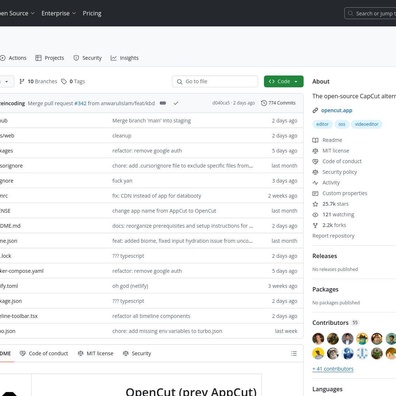Click the Security shield tab icon
396x396 pixels.
(76, 58)
